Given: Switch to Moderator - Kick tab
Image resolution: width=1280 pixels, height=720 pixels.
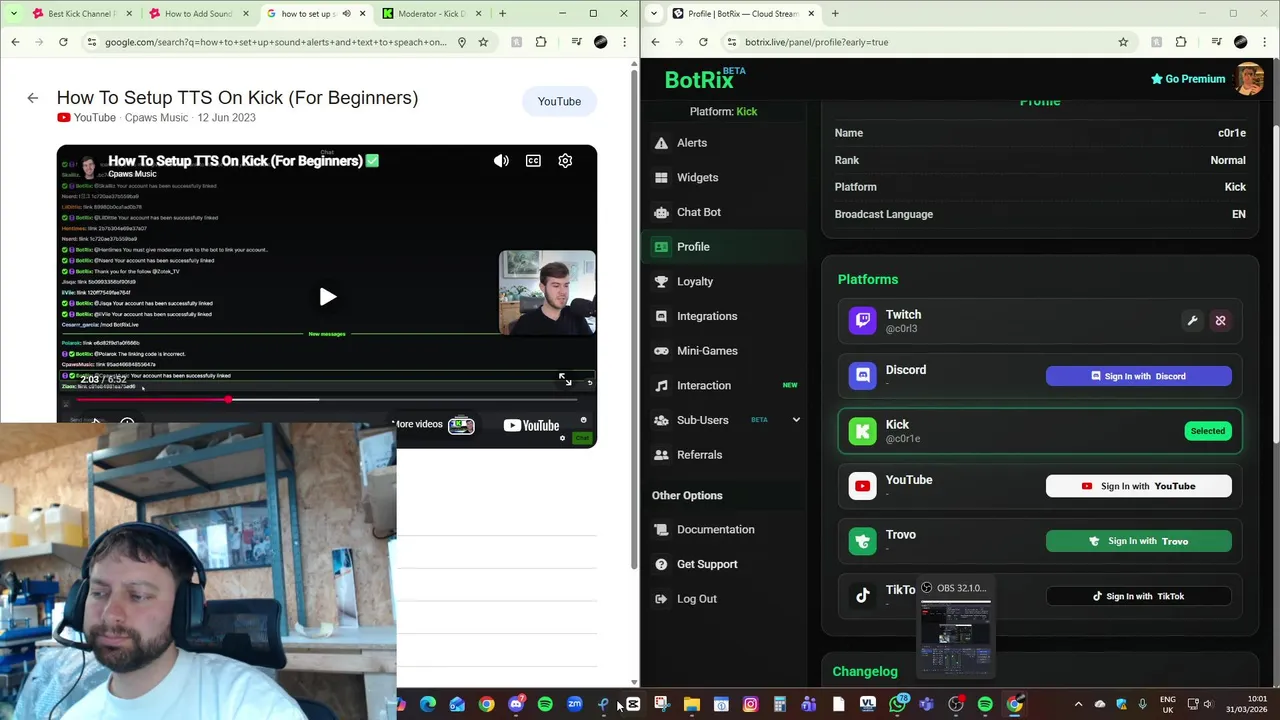Looking at the screenshot, I should click(431, 14).
